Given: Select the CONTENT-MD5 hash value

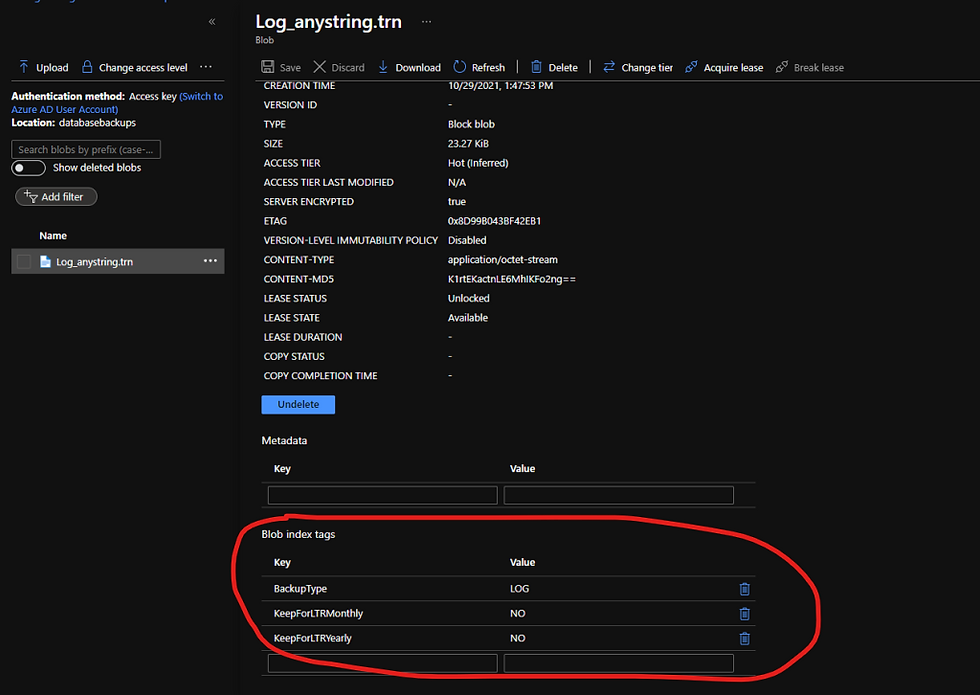Looking at the screenshot, I should pyautogui.click(x=512, y=279).
